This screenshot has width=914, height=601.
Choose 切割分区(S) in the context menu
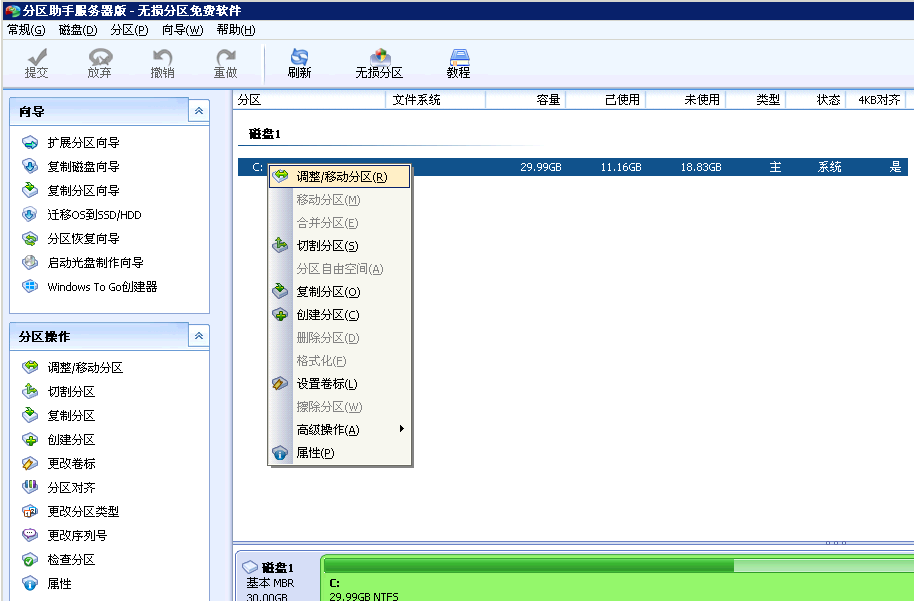(340, 245)
